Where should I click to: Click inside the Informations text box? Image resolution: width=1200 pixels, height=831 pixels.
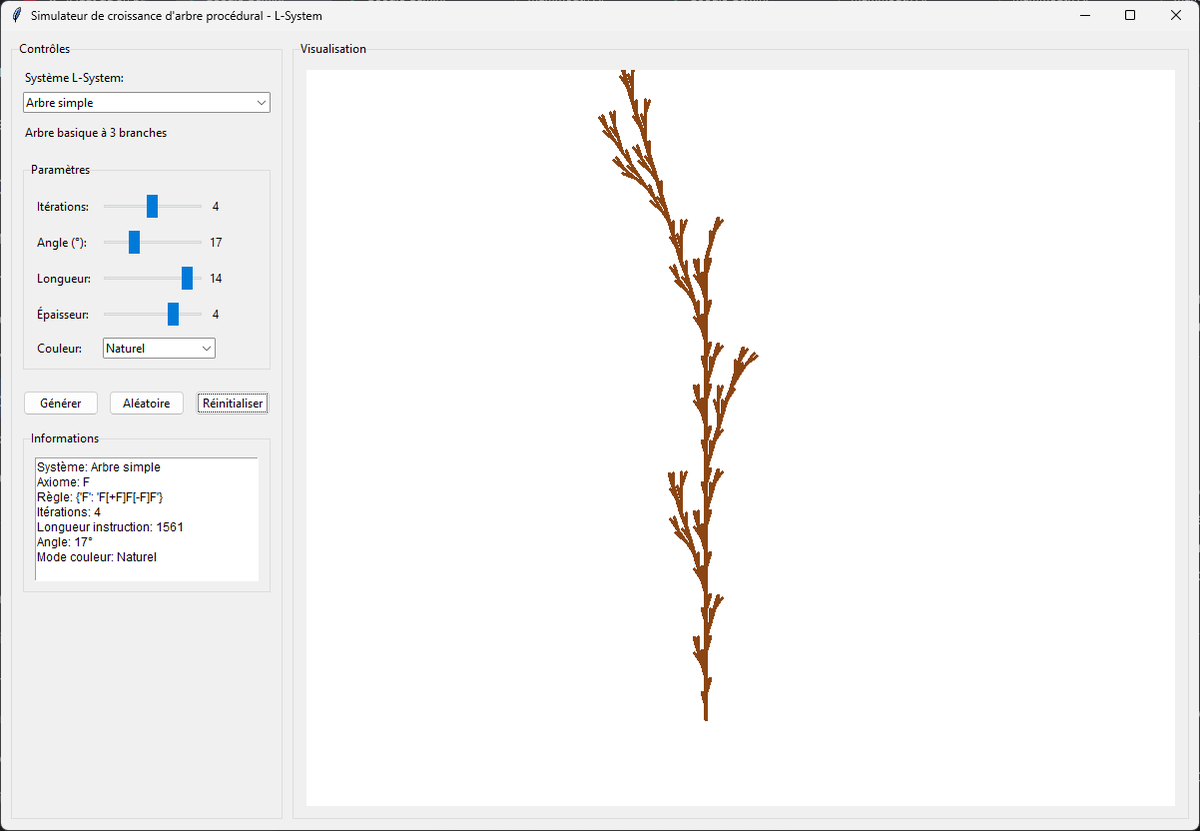pos(147,519)
